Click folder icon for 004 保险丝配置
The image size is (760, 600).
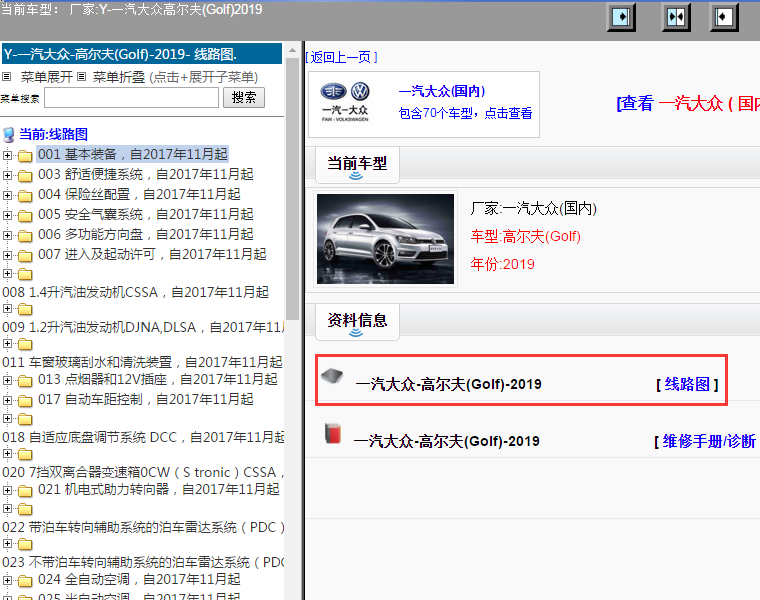25,196
